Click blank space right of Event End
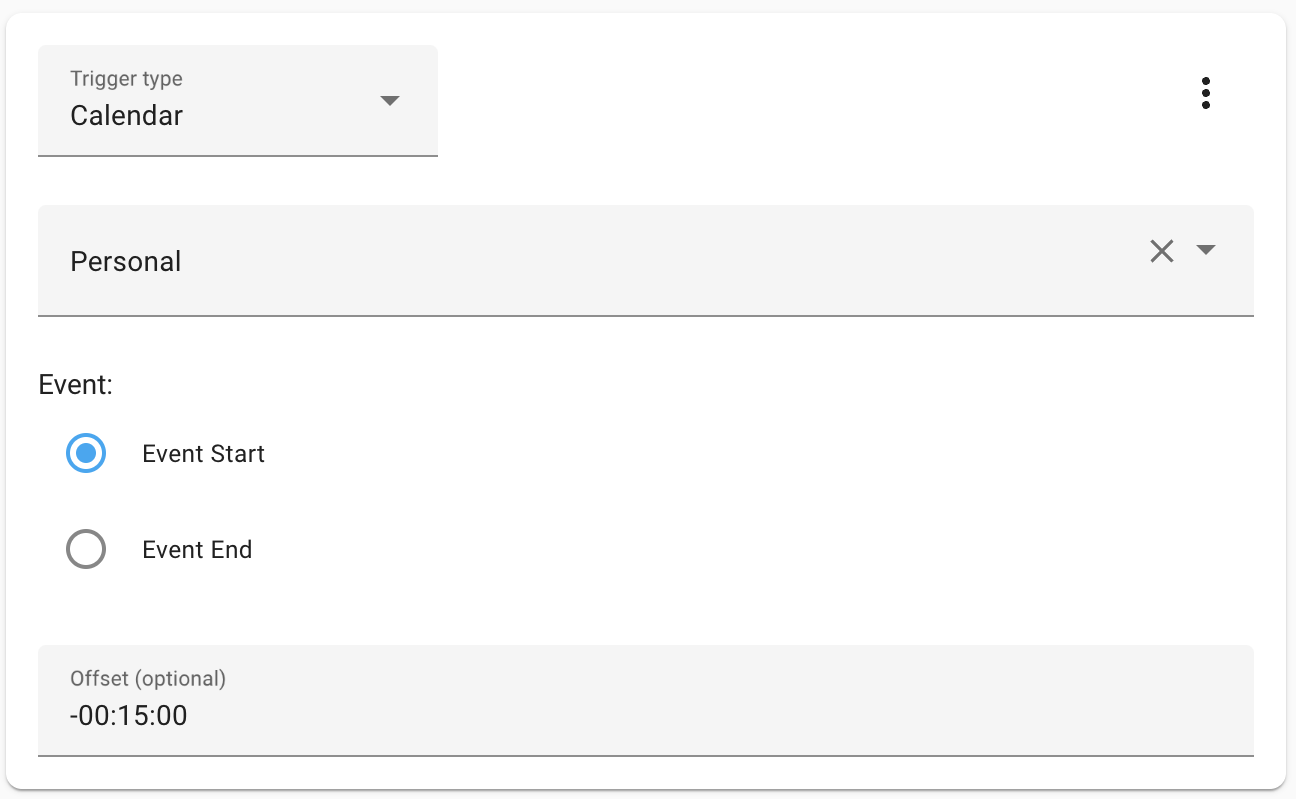Image resolution: width=1296 pixels, height=799 pixels. pos(700,550)
